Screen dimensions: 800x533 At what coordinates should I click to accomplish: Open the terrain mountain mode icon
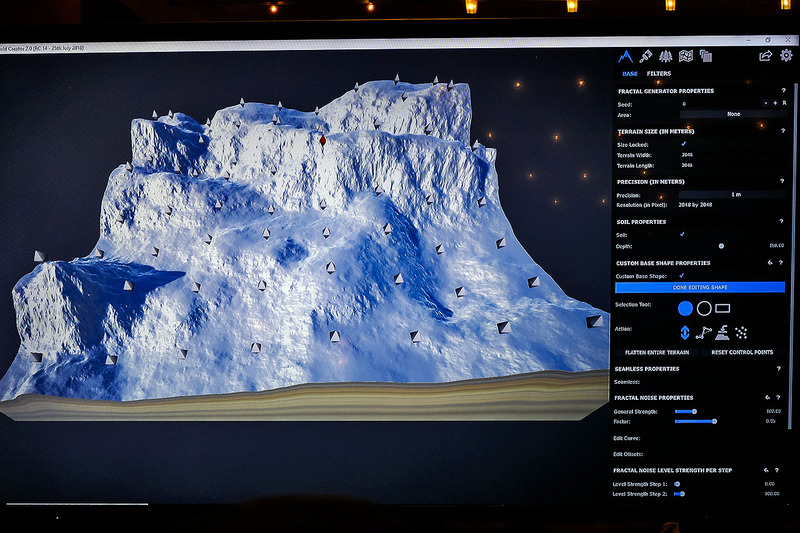click(626, 56)
